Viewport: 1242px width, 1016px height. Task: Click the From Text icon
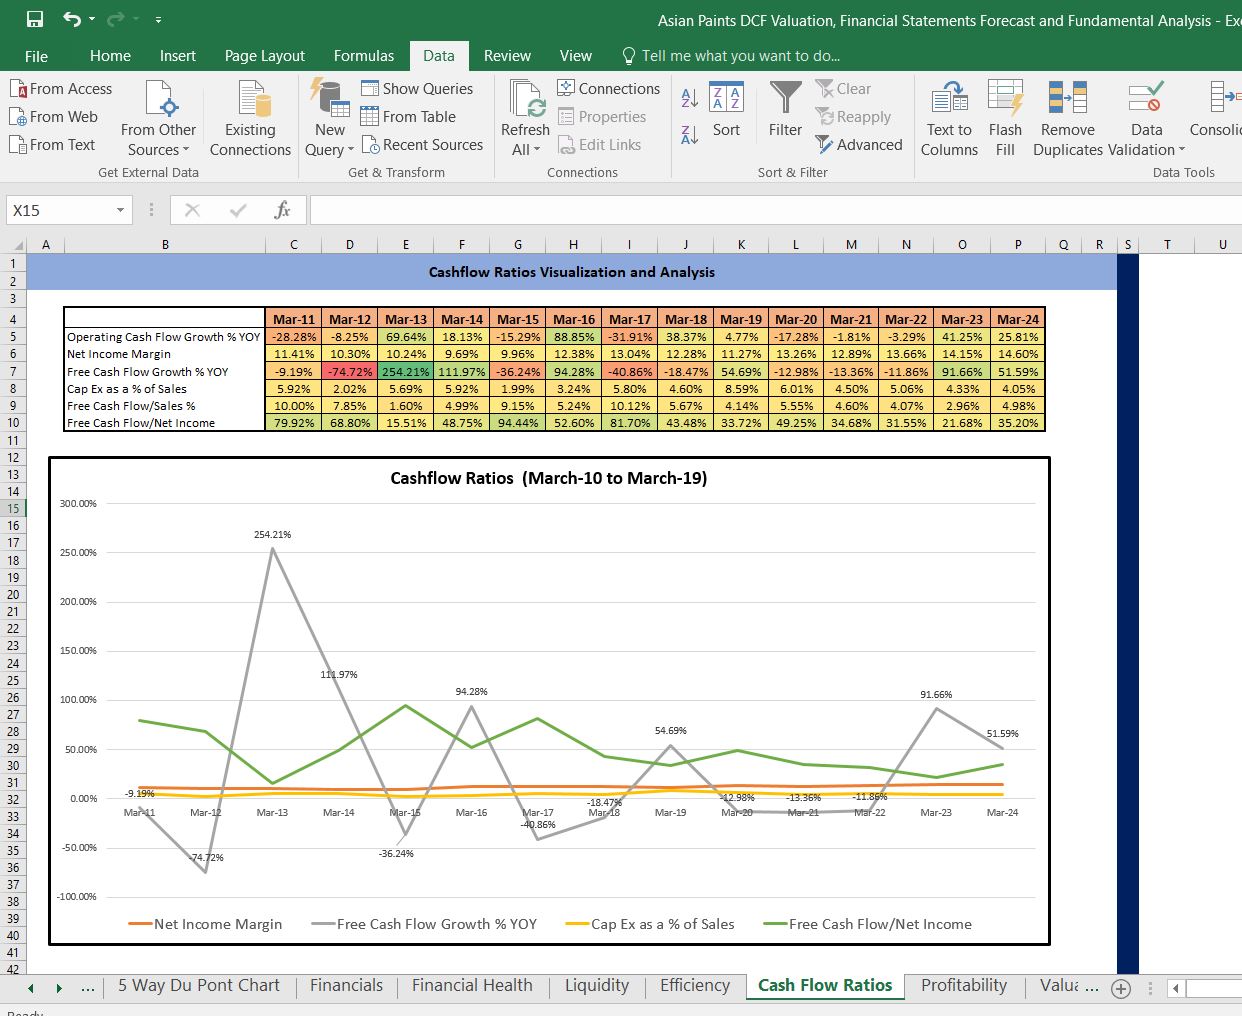18,145
